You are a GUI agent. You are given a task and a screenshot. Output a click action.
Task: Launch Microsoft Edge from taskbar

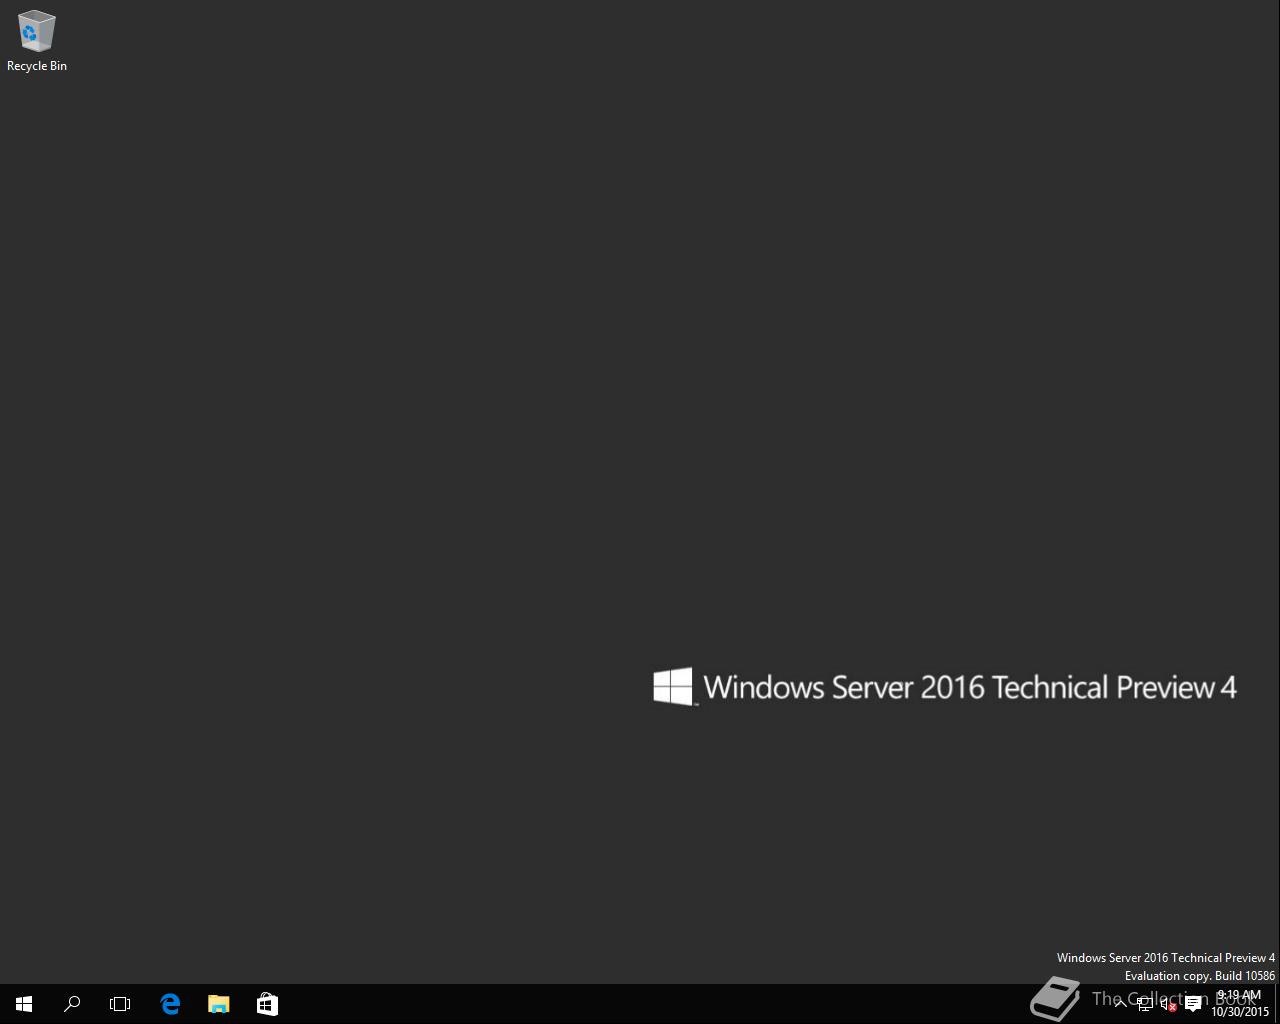(170, 1004)
